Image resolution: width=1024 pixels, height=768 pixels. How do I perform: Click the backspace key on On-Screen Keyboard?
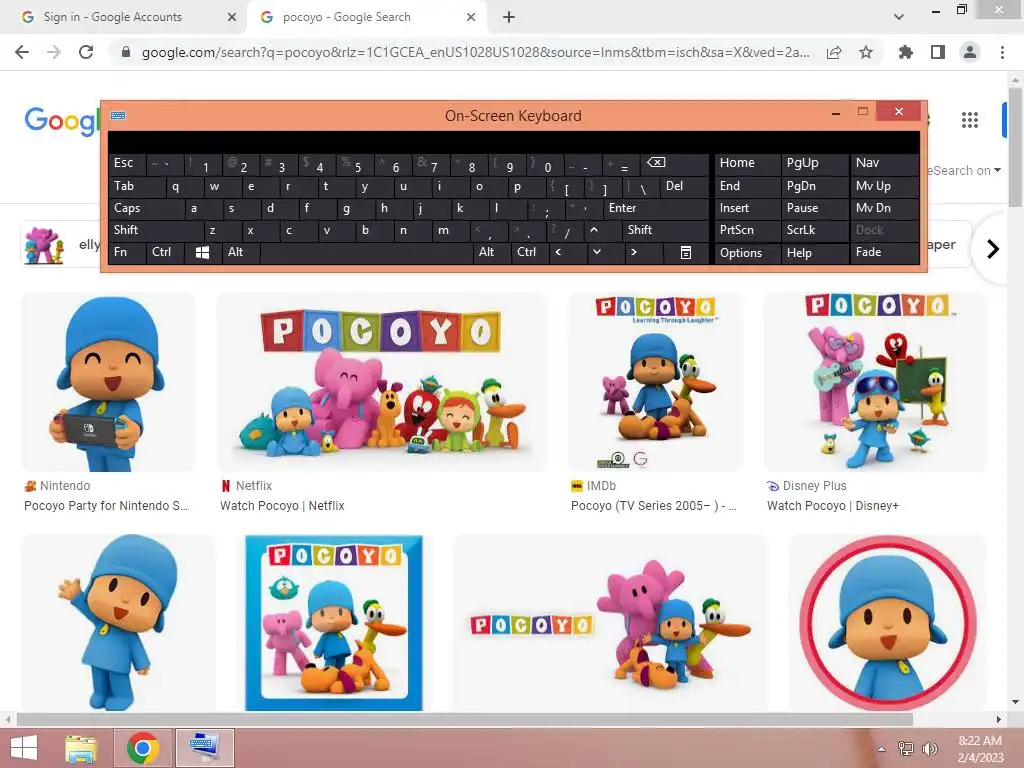(x=675, y=164)
